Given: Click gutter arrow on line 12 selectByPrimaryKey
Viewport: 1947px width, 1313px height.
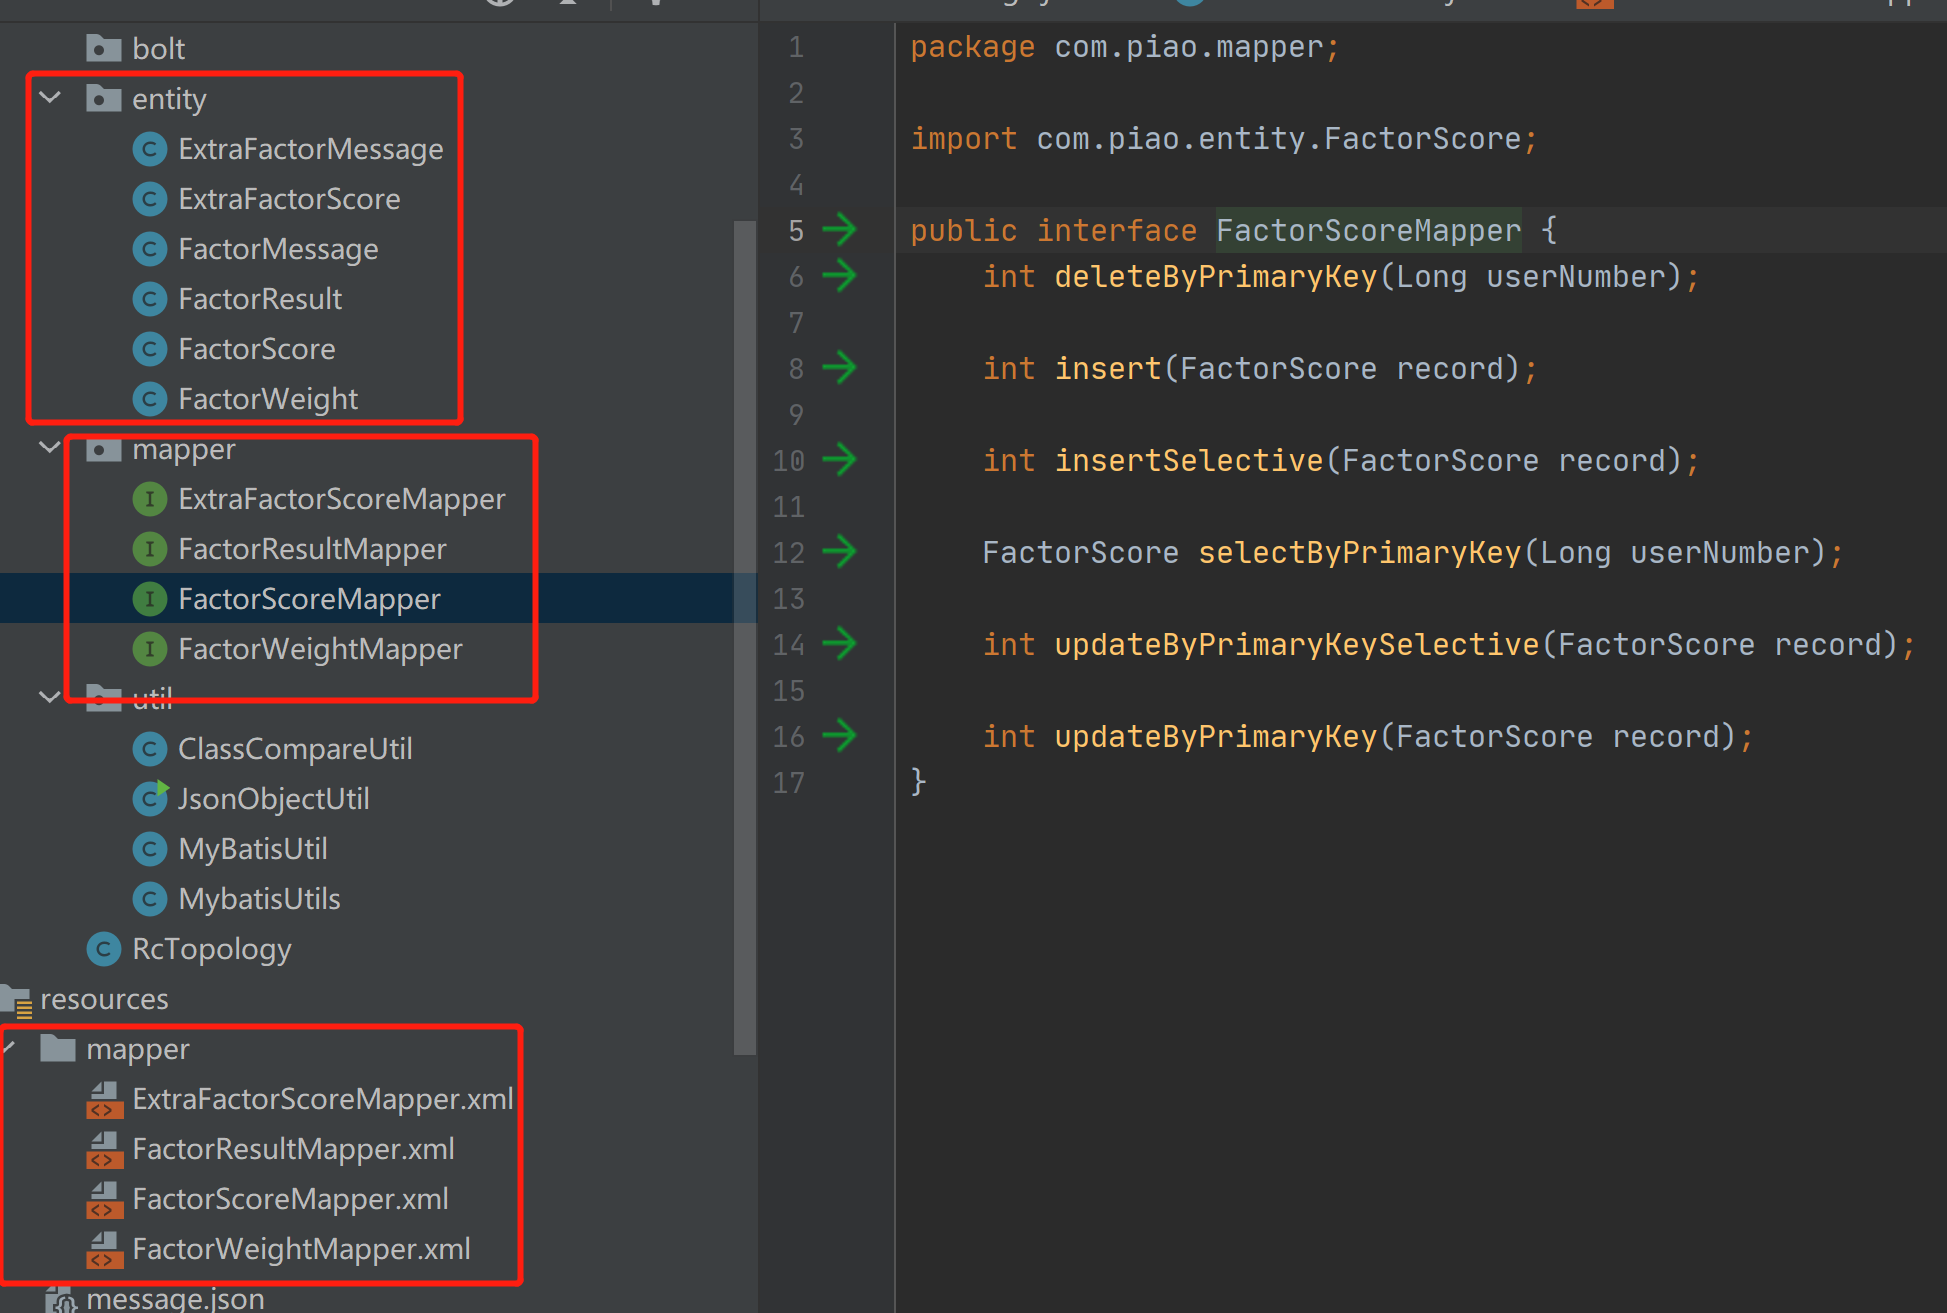Looking at the screenshot, I should [x=839, y=552].
